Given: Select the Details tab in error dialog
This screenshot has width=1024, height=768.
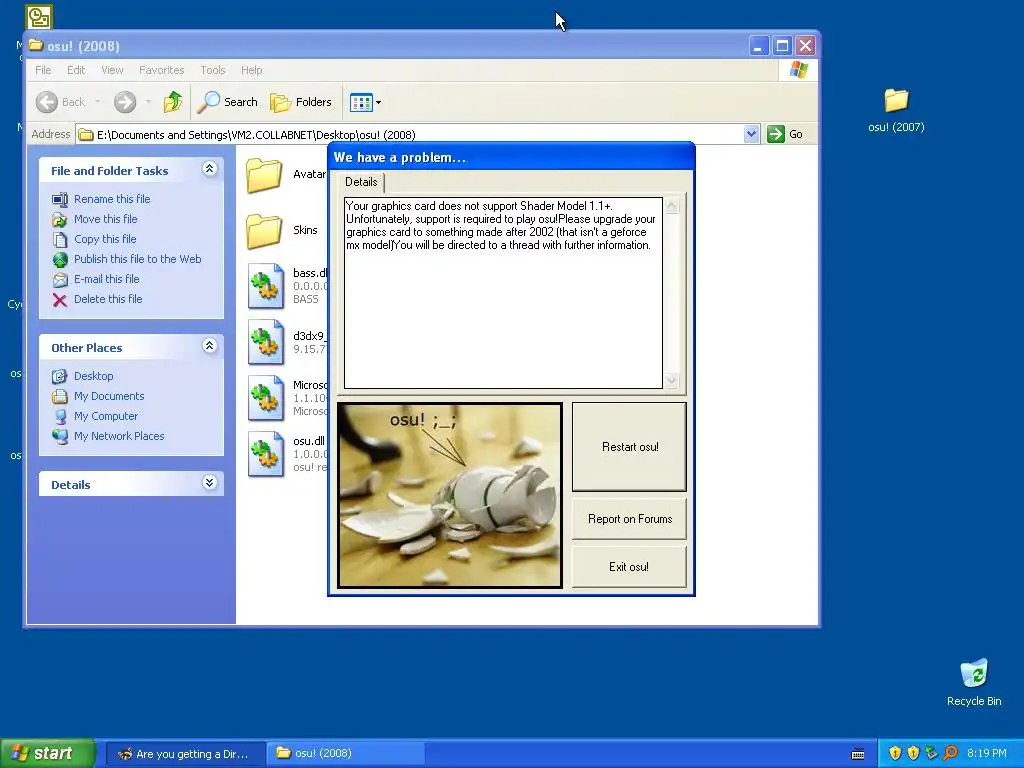Looking at the screenshot, I should [361, 182].
